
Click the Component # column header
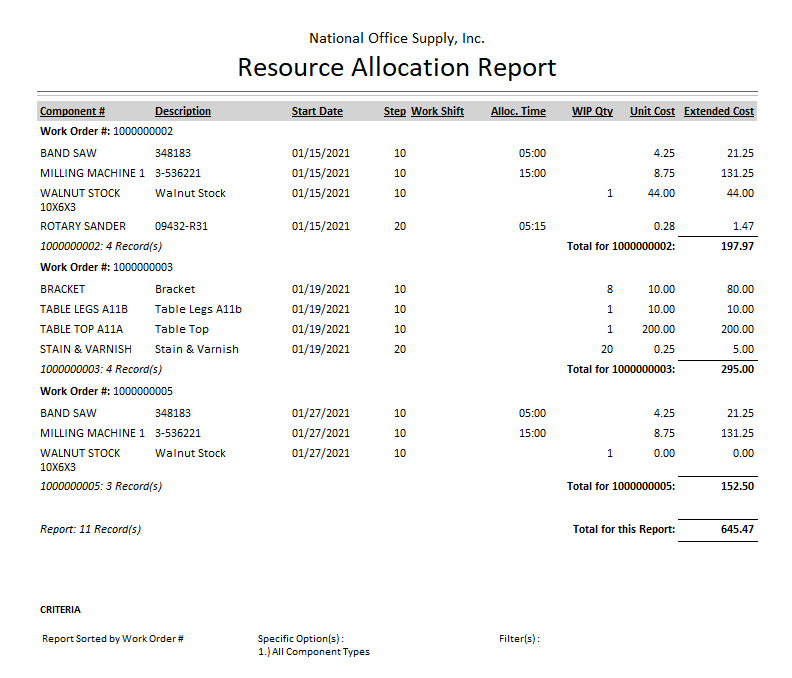(72, 111)
